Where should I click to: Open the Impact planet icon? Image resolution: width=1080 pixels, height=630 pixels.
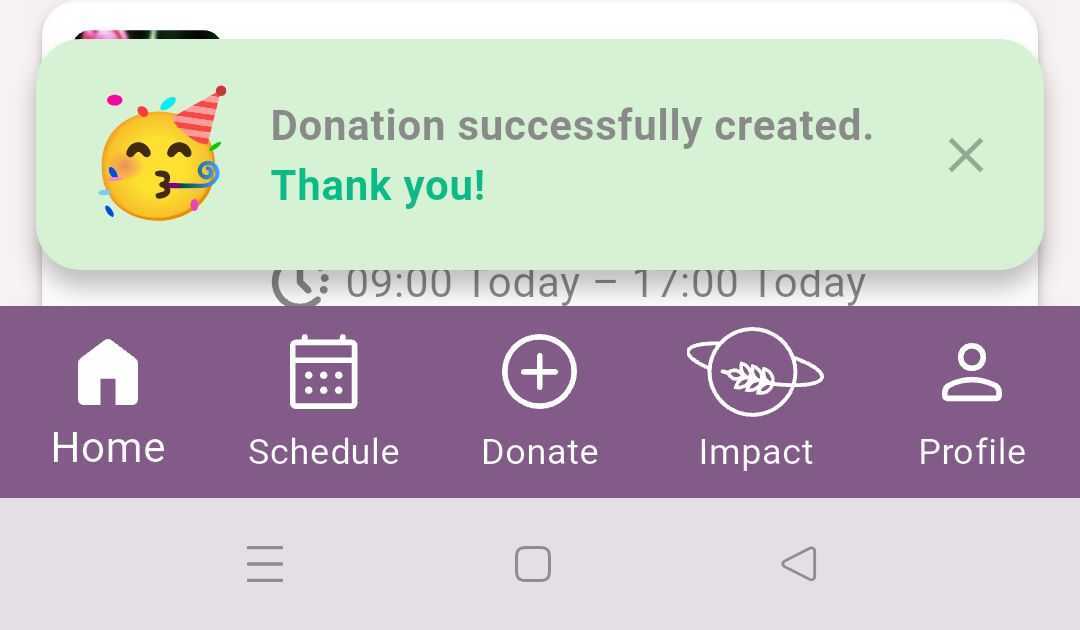755,372
